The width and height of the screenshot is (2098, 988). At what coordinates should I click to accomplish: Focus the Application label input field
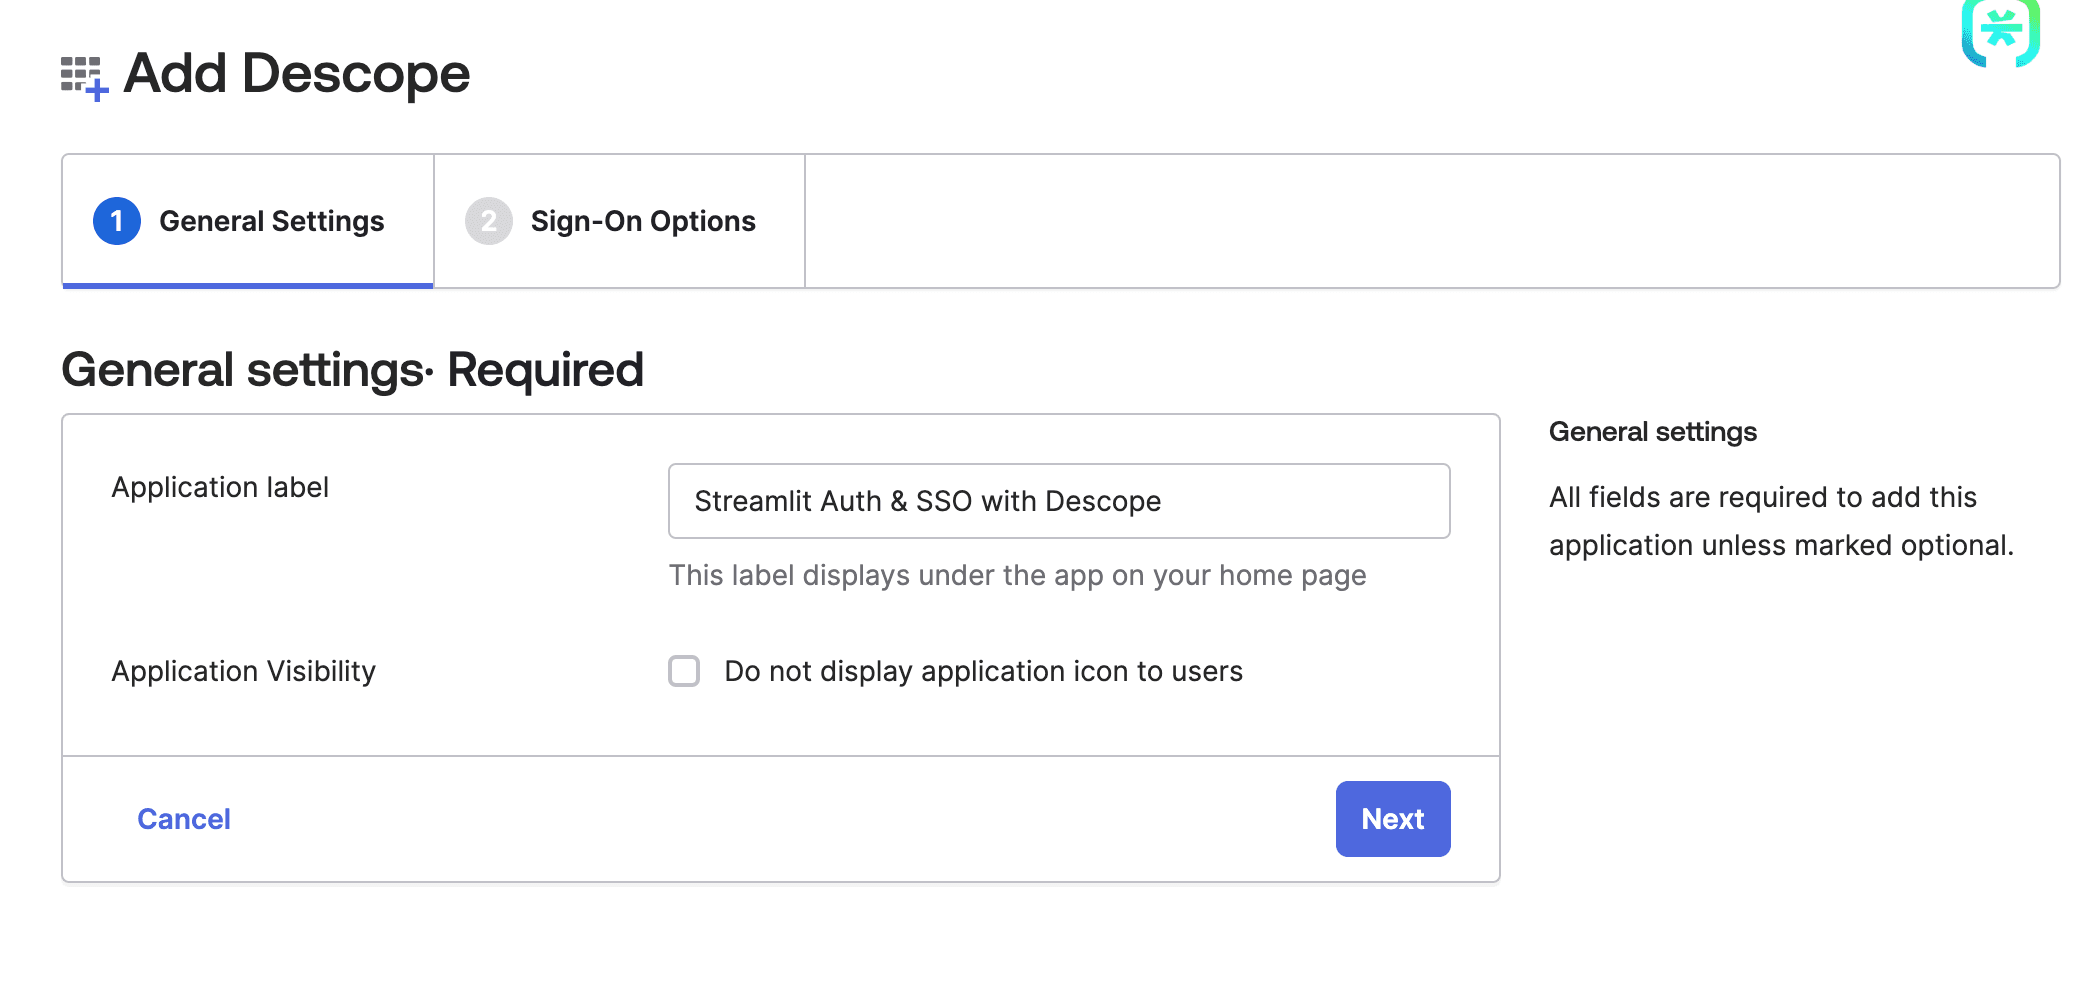(1059, 501)
